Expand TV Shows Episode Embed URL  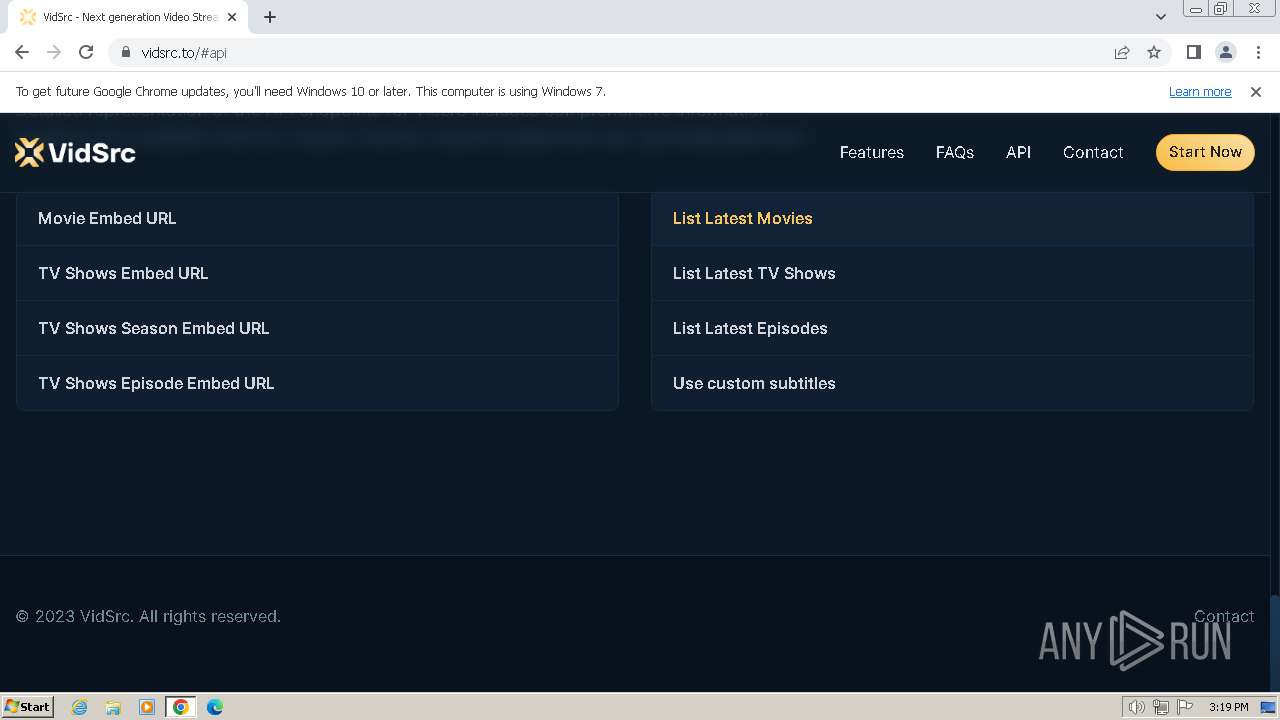click(317, 383)
